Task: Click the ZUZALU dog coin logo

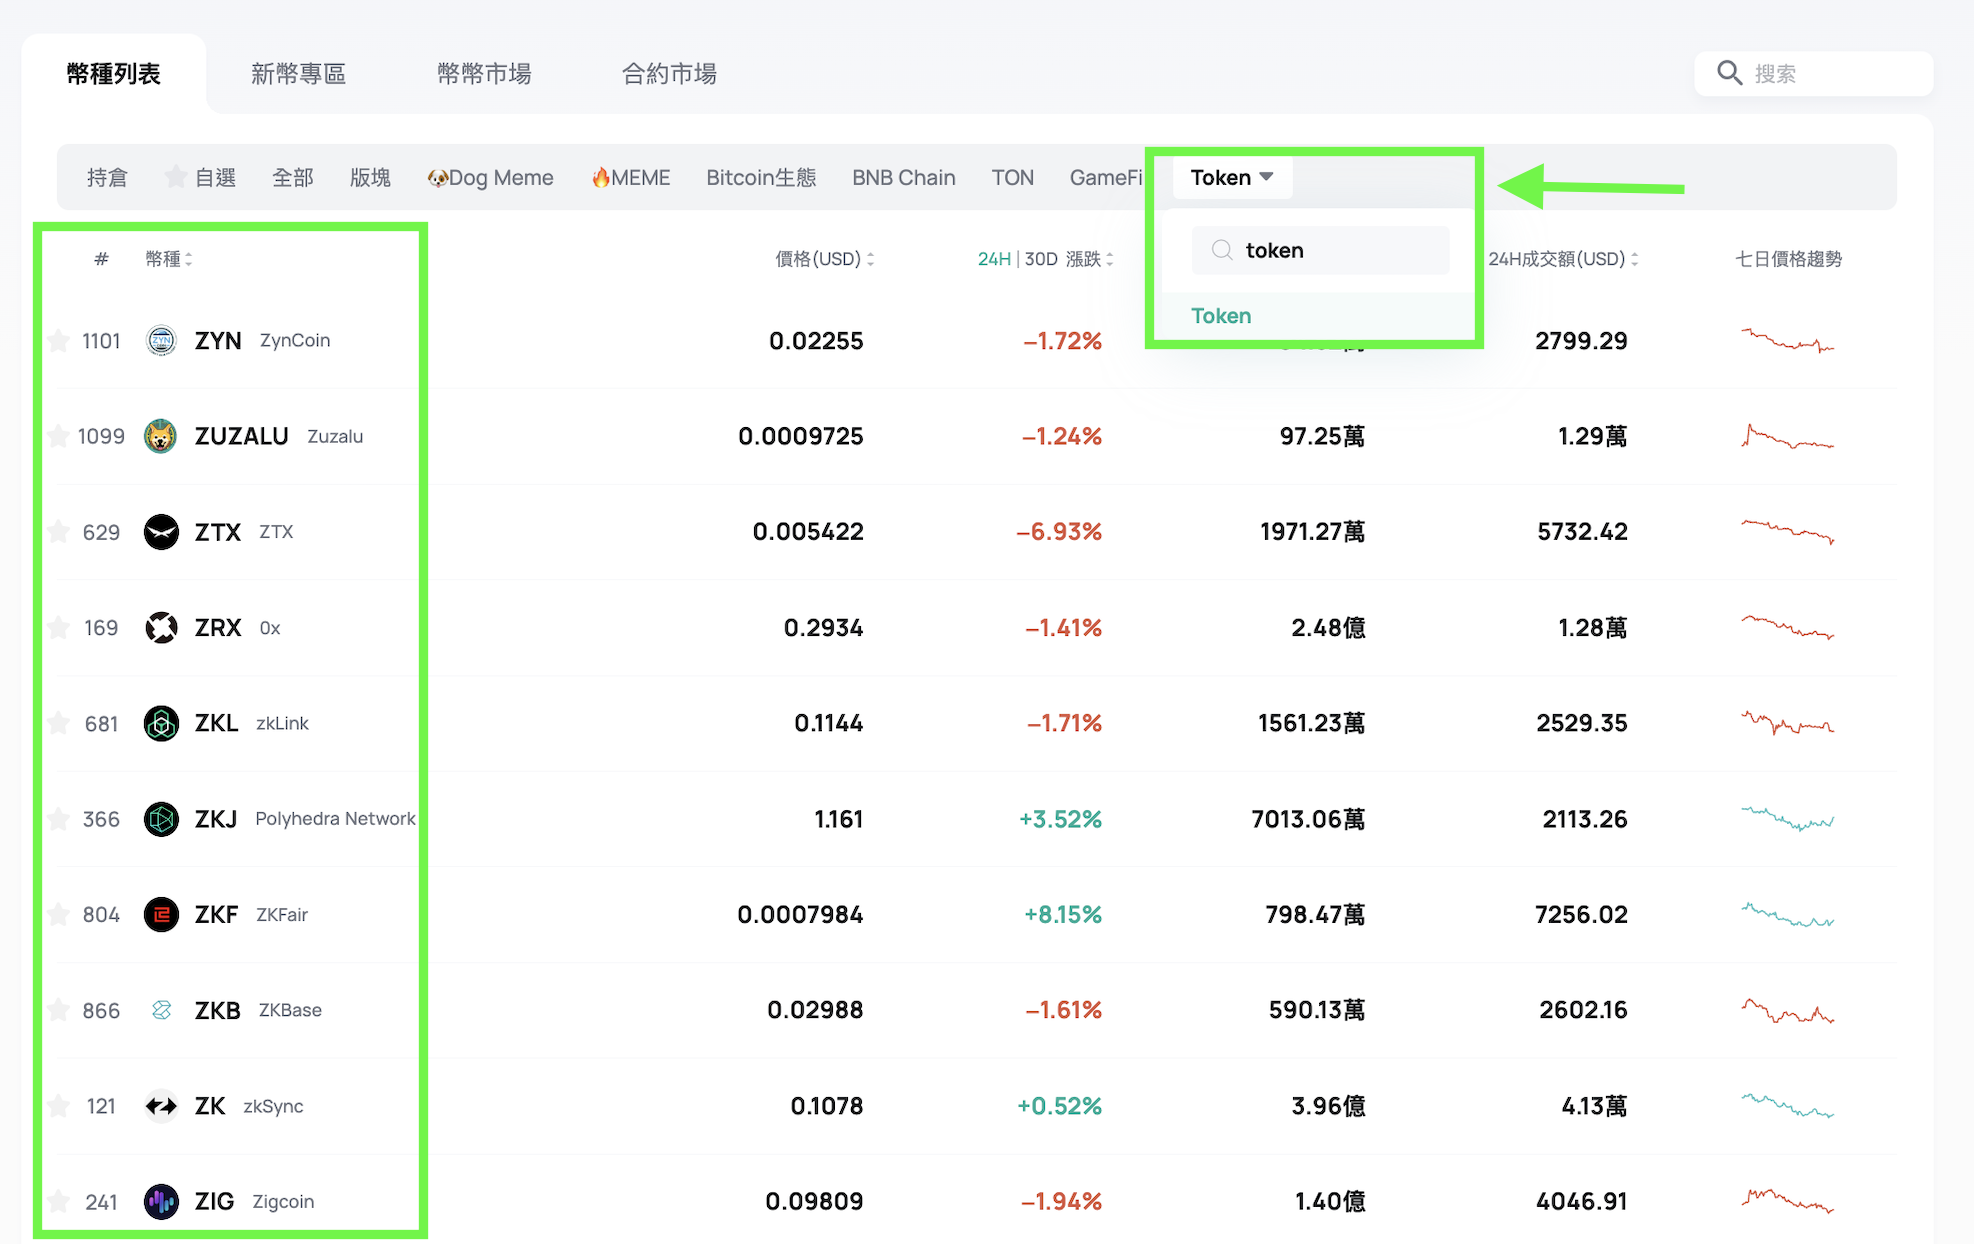Action: pyautogui.click(x=161, y=436)
